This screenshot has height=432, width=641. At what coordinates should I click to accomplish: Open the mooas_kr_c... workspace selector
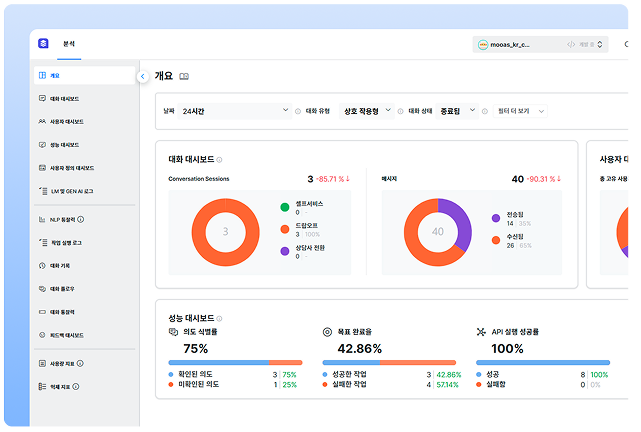(x=540, y=44)
